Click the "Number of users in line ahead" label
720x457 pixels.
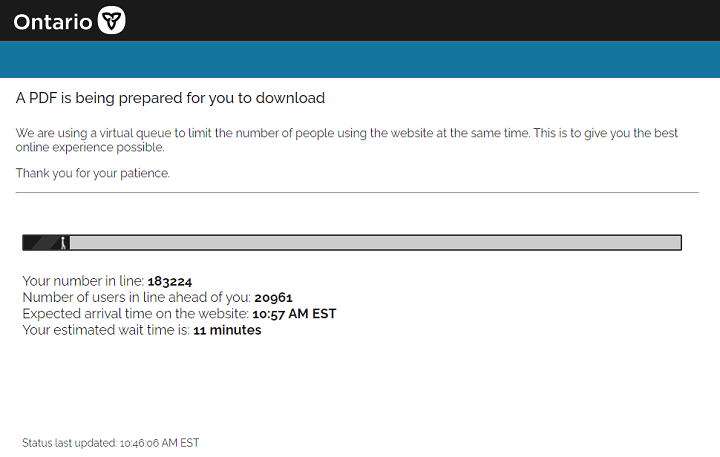[x=136, y=298]
